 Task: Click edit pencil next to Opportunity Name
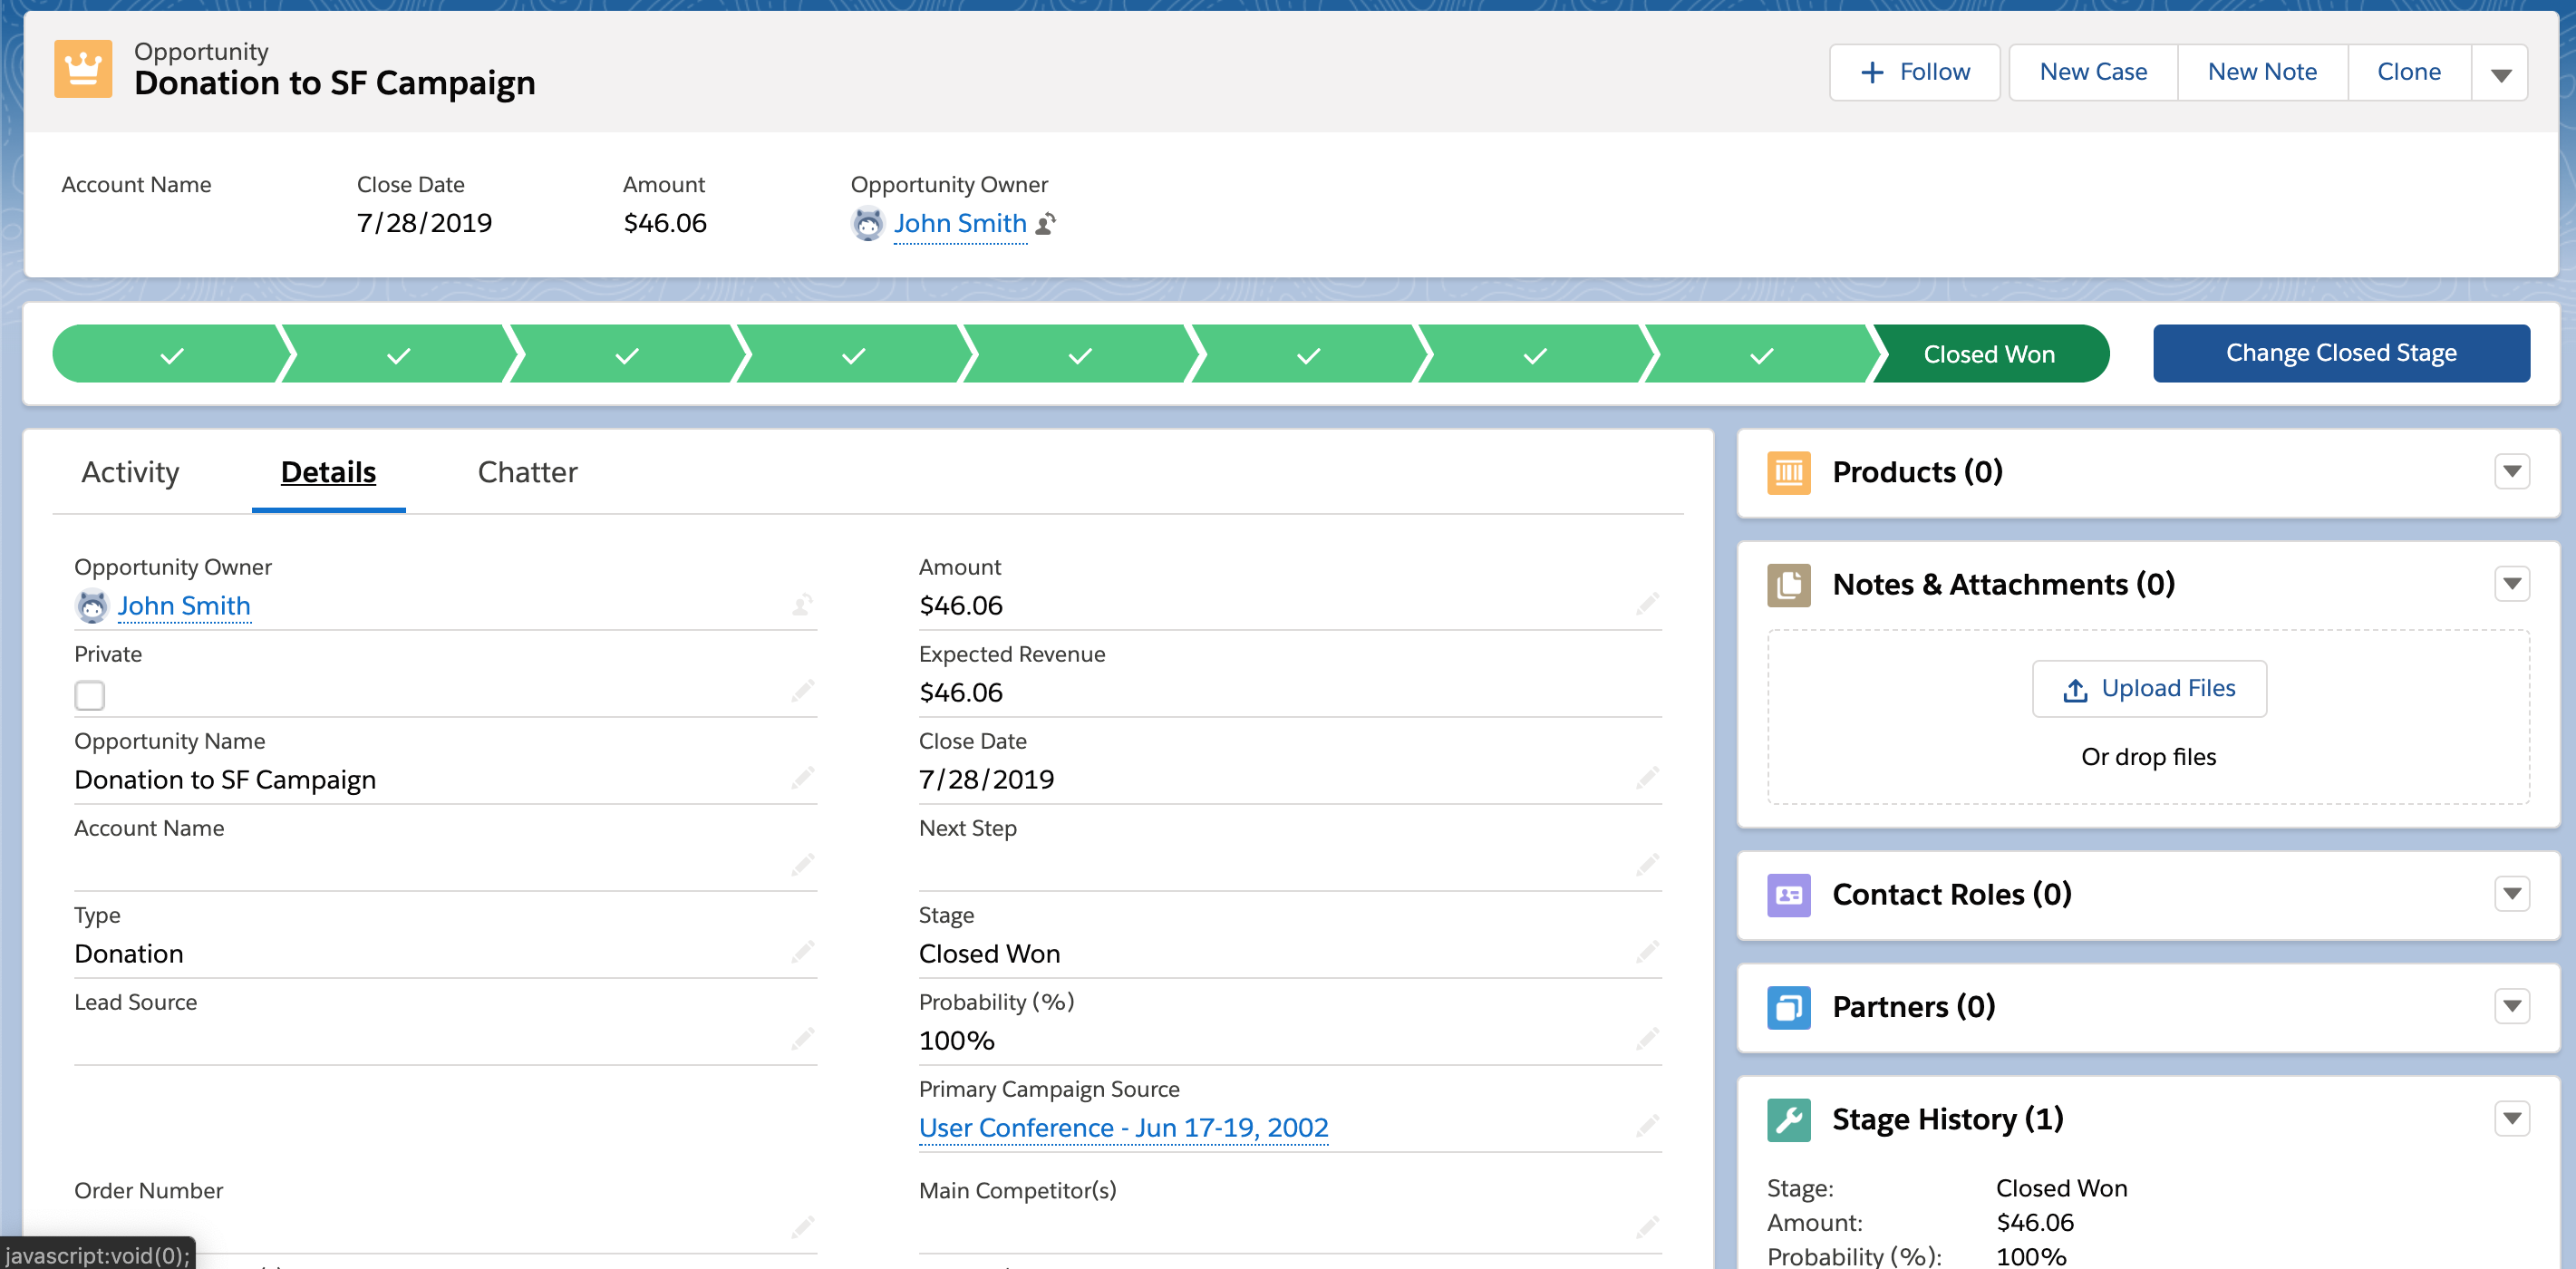802,777
